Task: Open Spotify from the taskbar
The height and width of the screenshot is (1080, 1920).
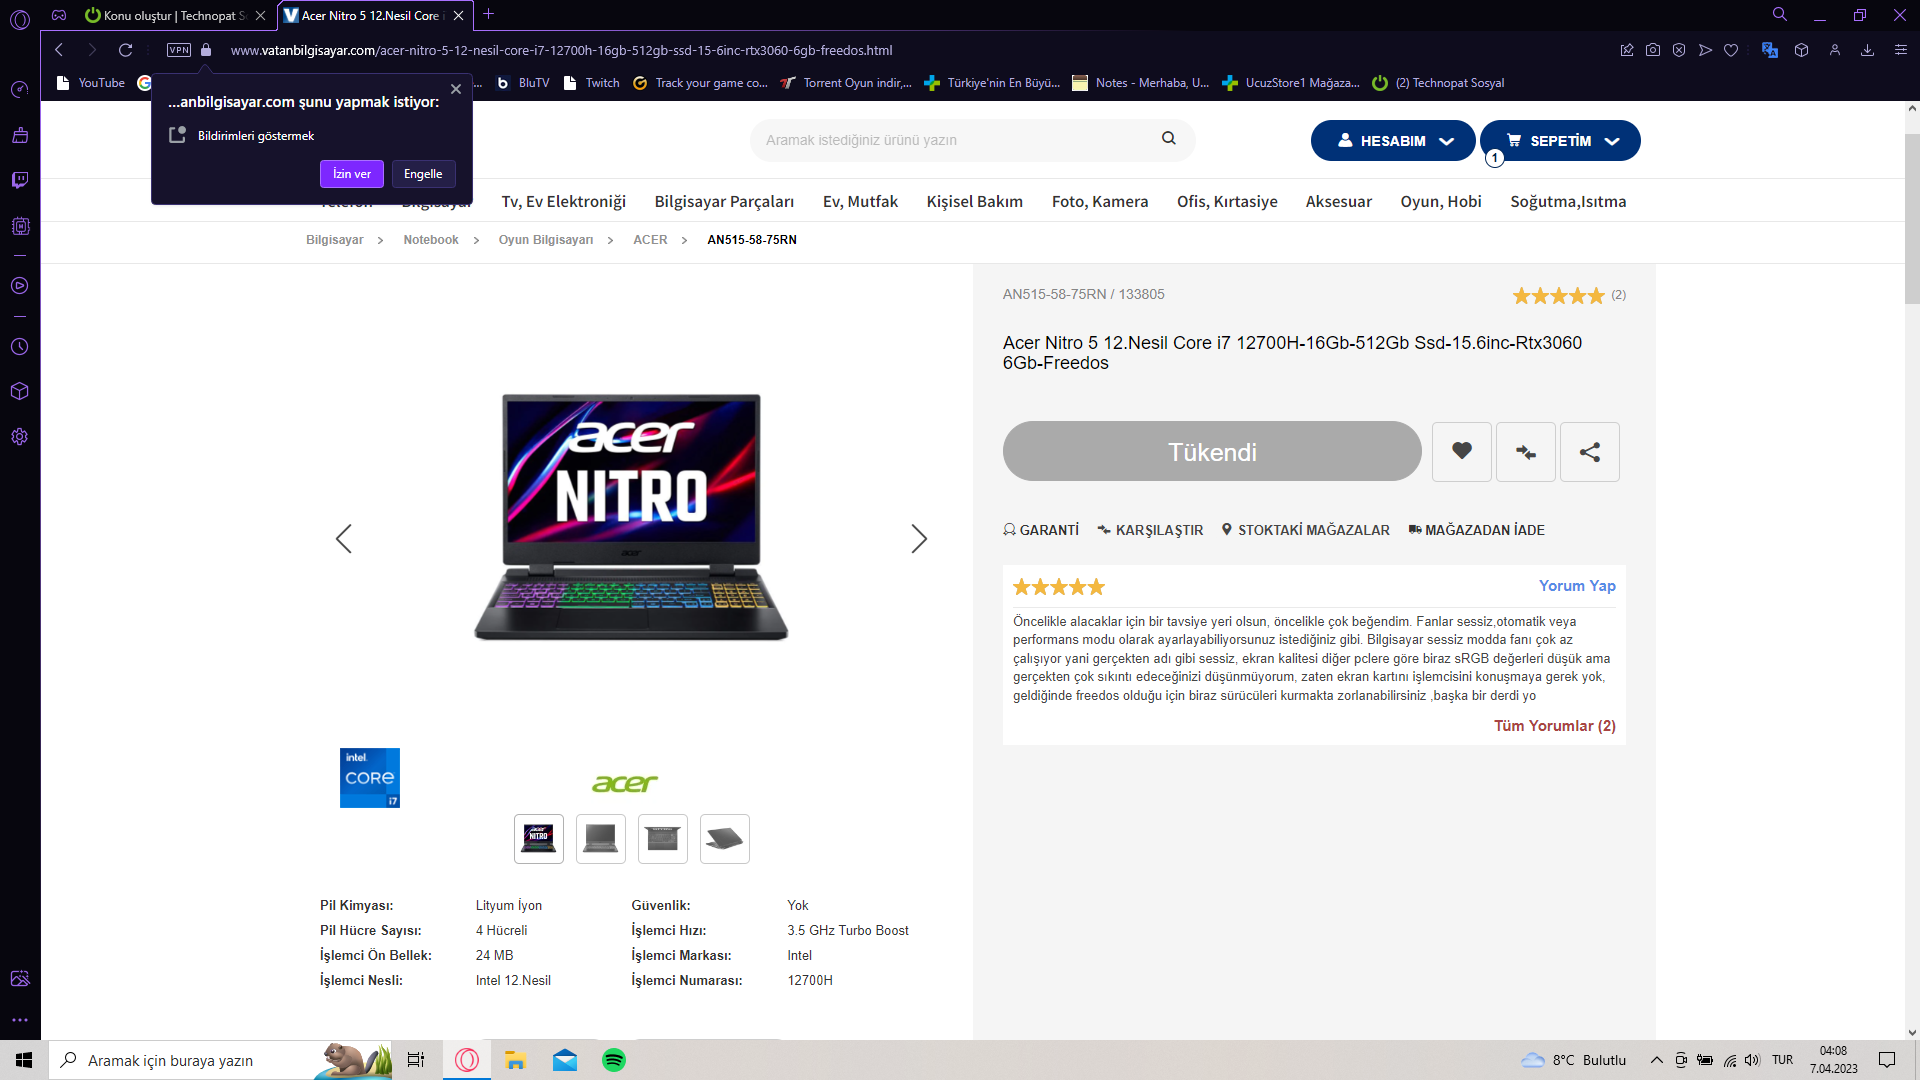Action: click(613, 1060)
